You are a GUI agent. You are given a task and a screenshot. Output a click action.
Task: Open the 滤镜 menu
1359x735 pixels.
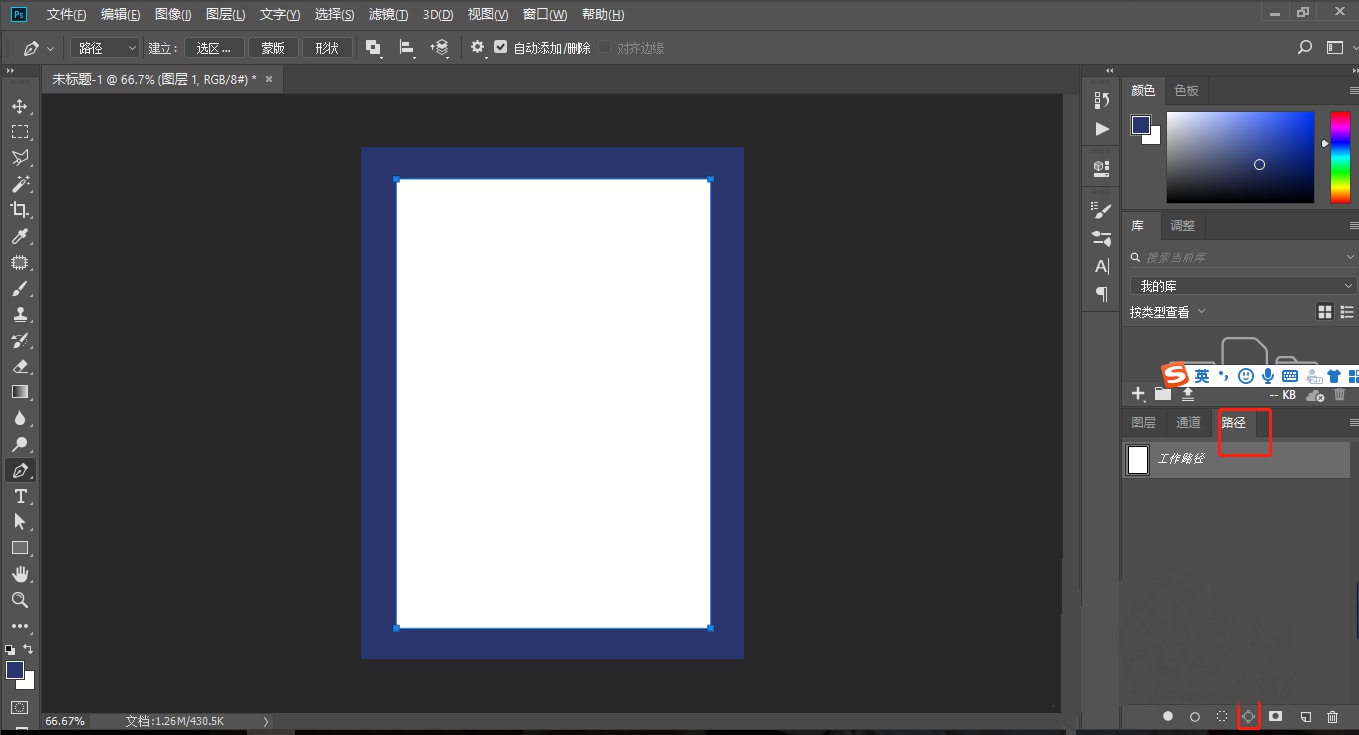[x=387, y=14]
